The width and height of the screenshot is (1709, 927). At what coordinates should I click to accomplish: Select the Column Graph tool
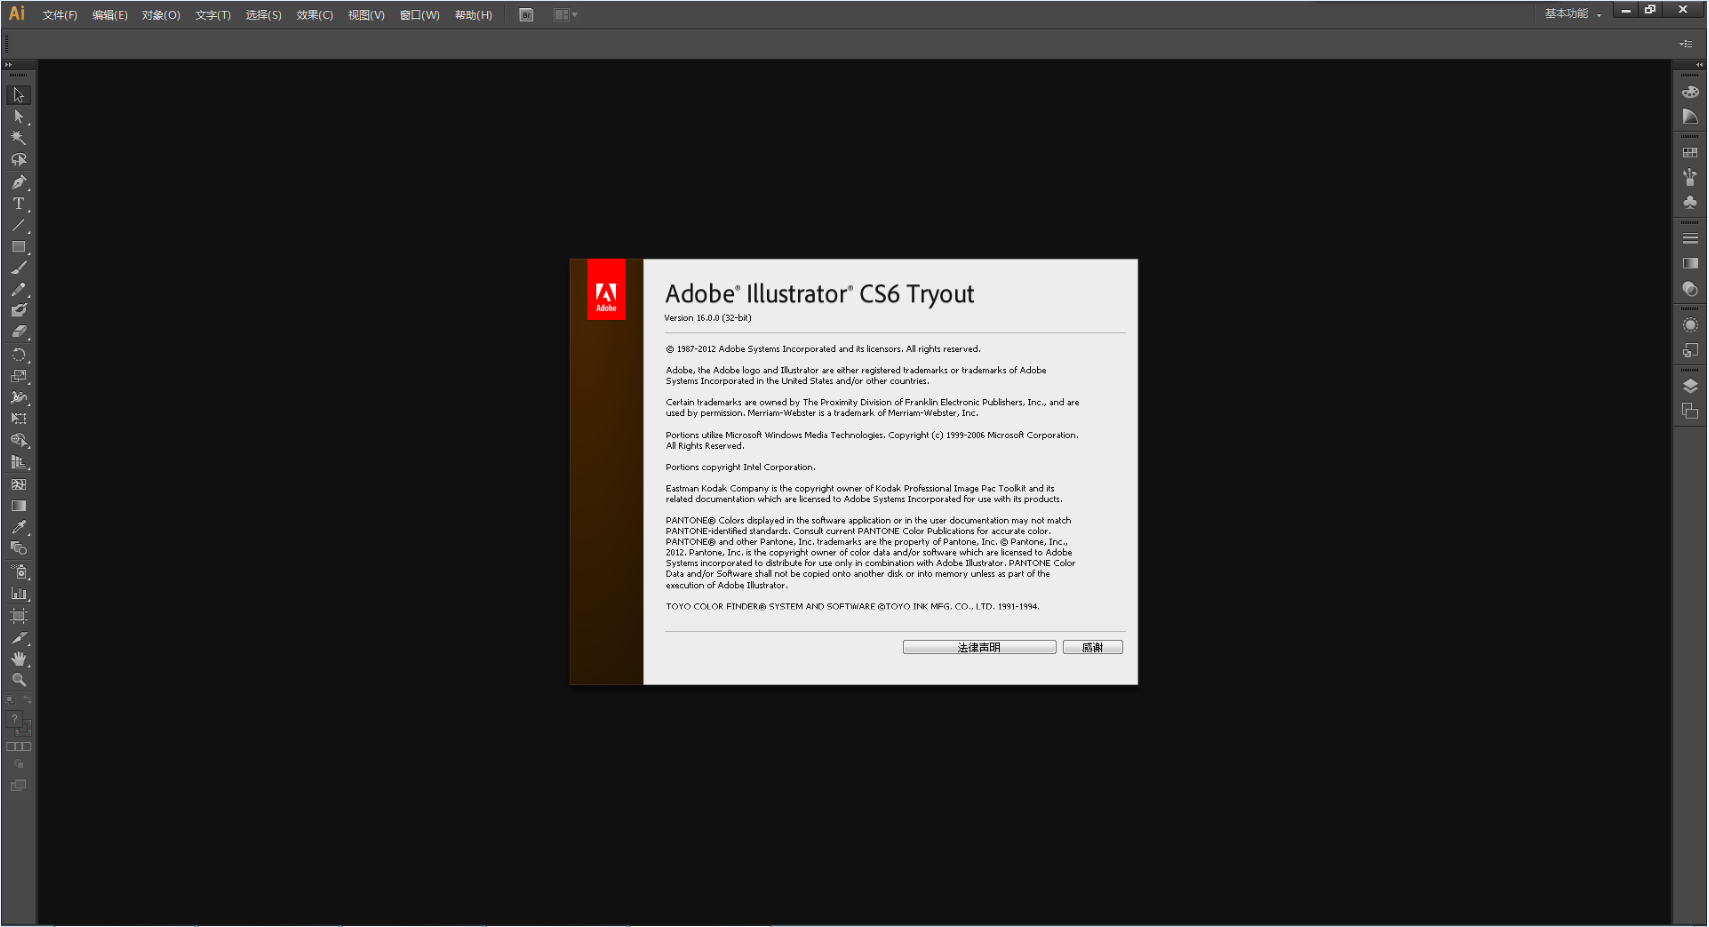tap(19, 594)
